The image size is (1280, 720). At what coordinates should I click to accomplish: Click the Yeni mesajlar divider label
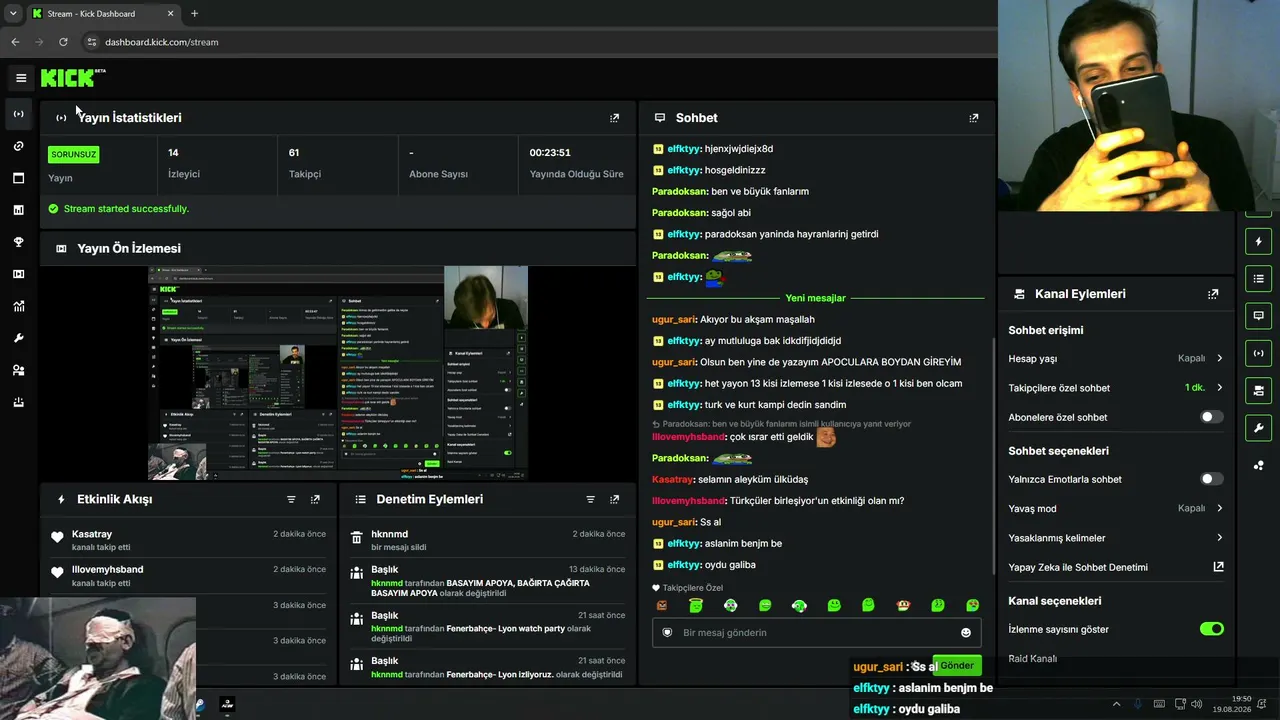tap(815, 298)
